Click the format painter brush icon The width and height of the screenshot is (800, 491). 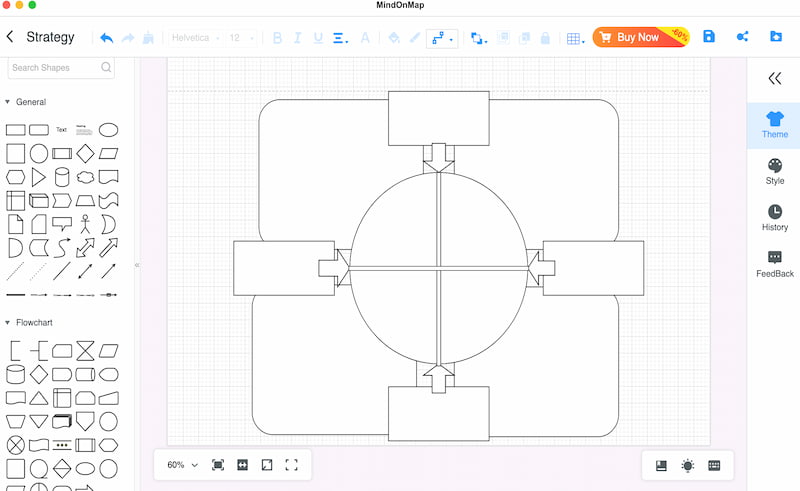pyautogui.click(x=148, y=38)
